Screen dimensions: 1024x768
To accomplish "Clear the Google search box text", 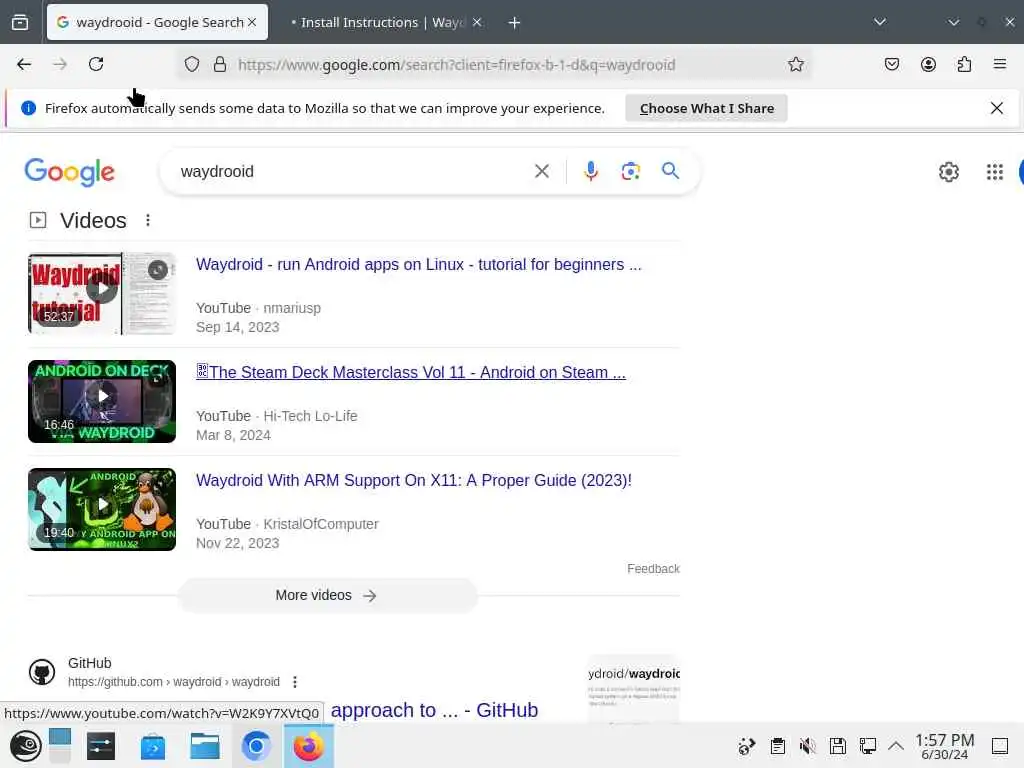I will point(541,171).
